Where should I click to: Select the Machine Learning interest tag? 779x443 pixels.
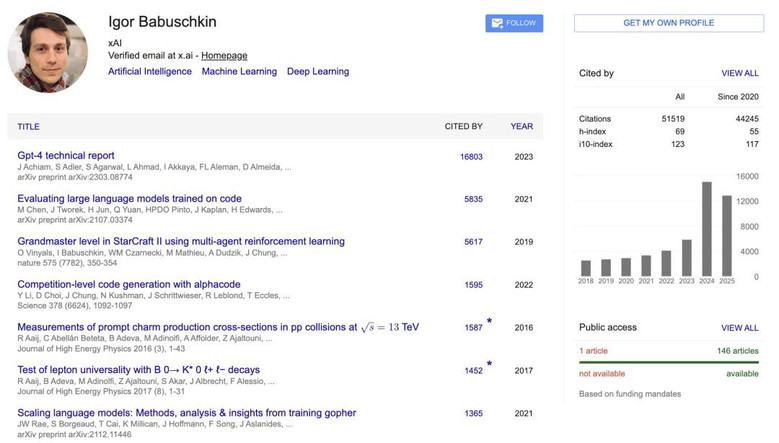pyautogui.click(x=239, y=72)
